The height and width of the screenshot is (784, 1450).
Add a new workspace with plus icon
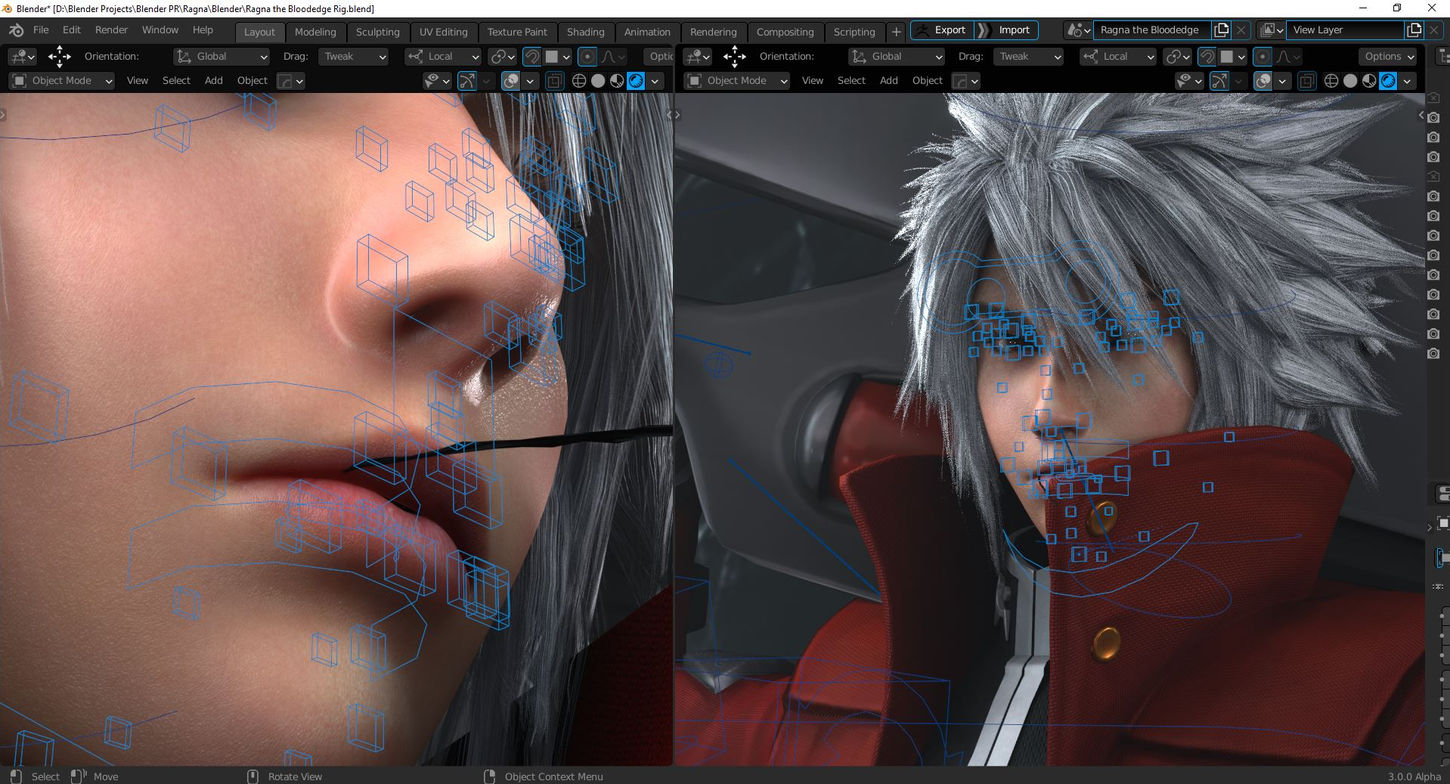[896, 31]
